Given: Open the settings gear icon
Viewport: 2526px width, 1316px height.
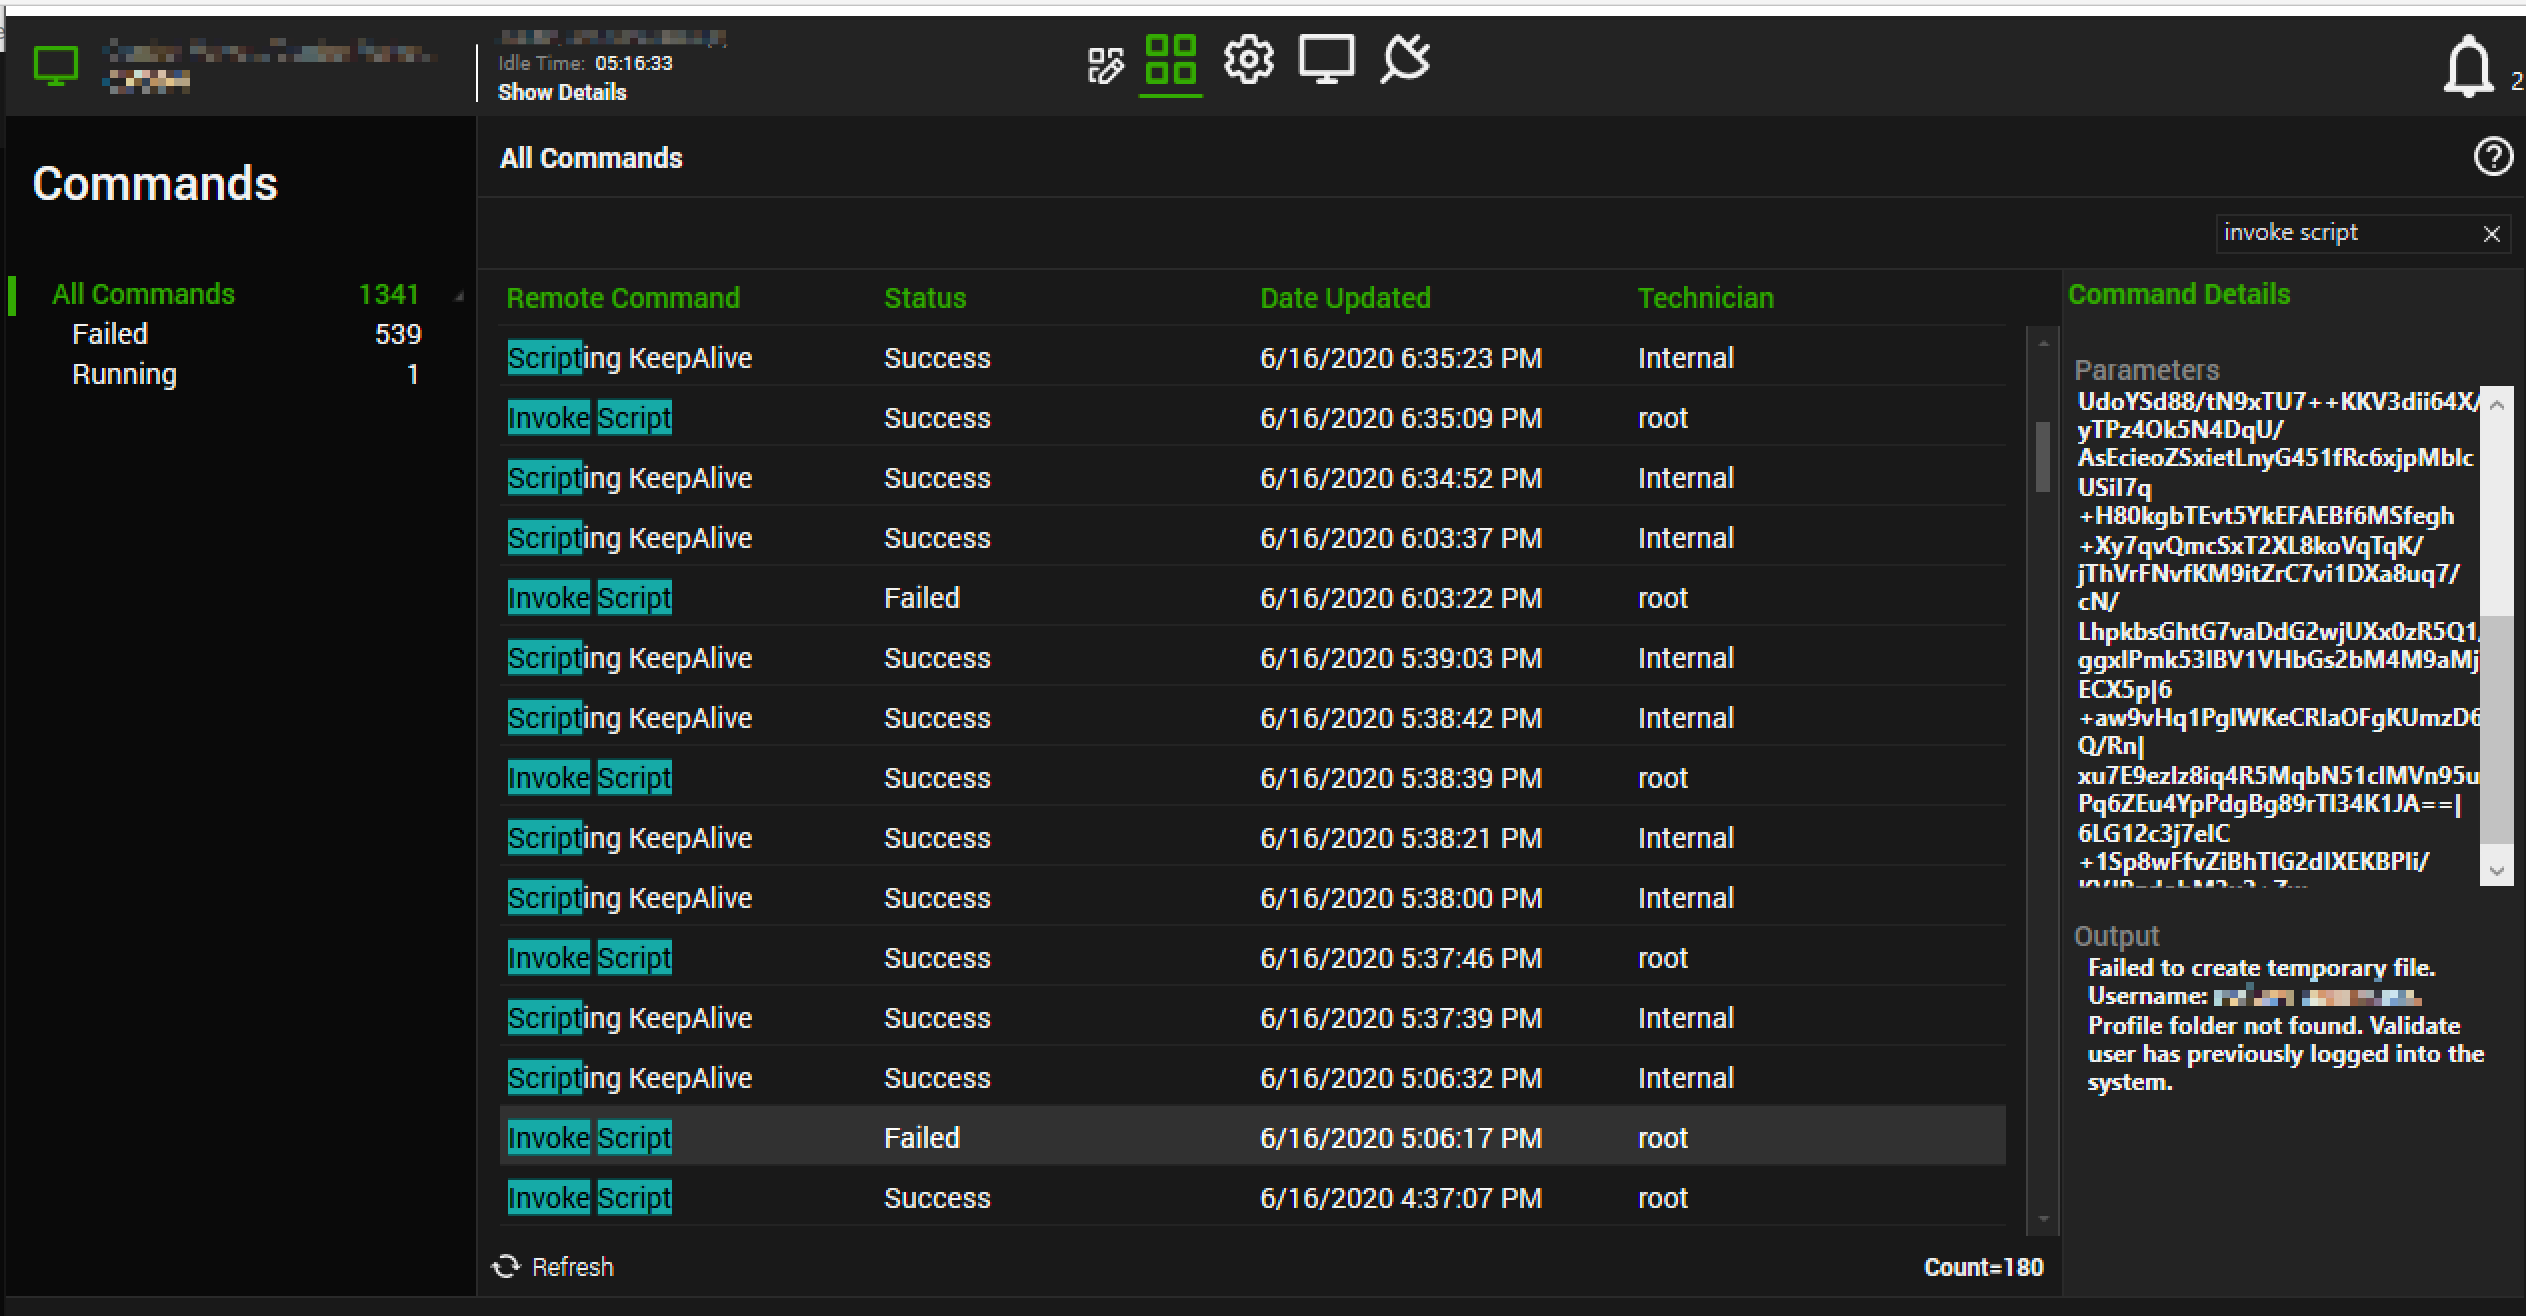Looking at the screenshot, I should click(x=1248, y=58).
